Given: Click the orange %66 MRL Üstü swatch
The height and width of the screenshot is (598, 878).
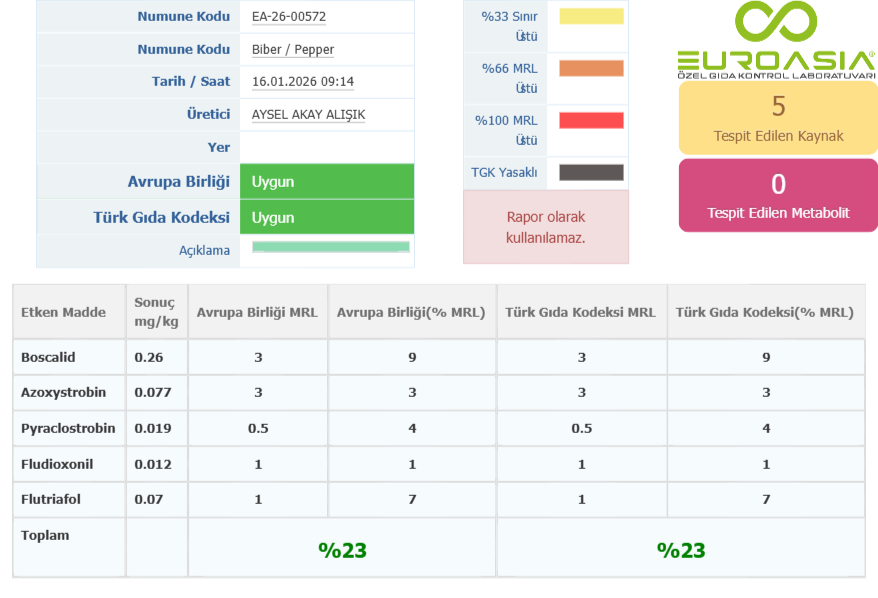Looking at the screenshot, I should [591, 69].
